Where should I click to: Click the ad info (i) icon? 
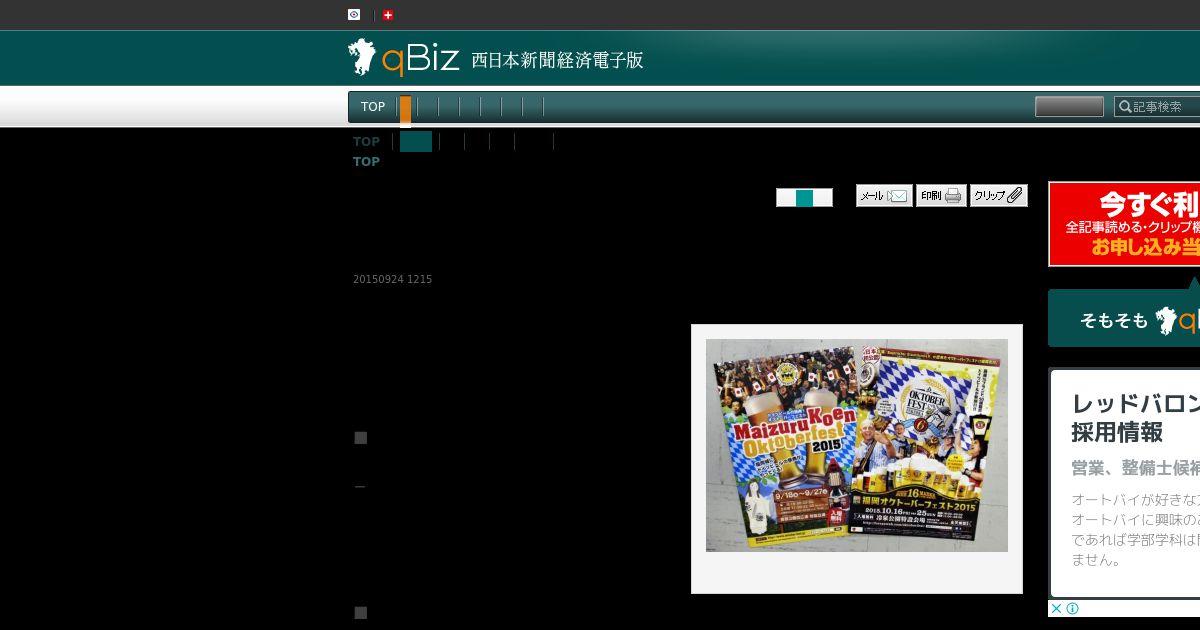point(1072,608)
